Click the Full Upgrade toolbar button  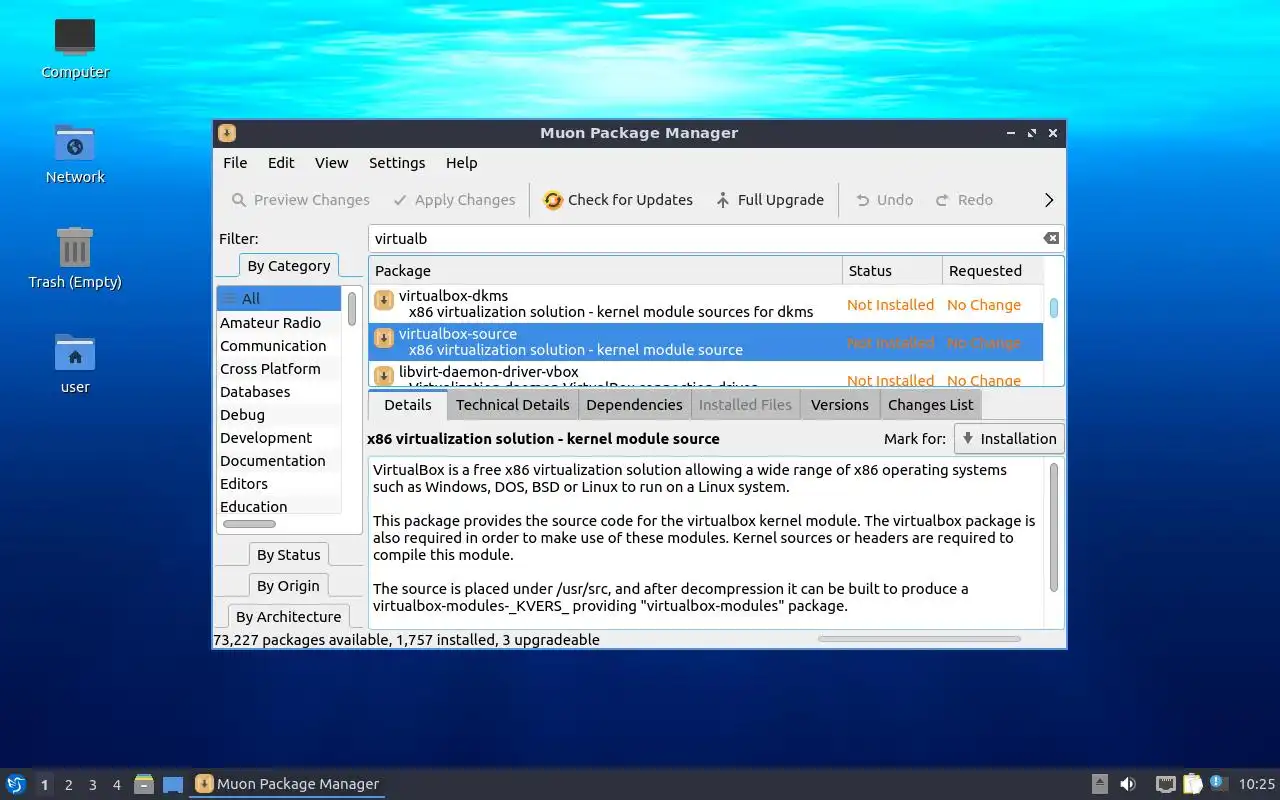770,200
